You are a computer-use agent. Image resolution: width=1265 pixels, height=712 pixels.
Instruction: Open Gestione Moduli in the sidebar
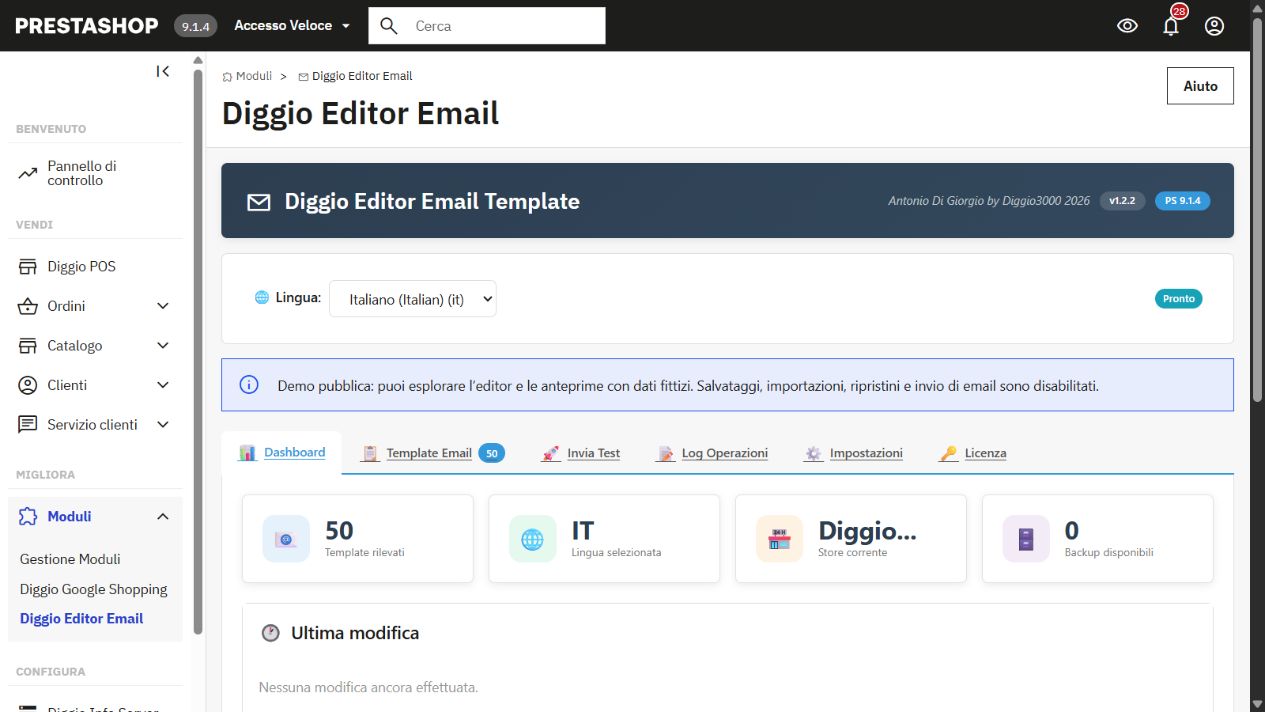(x=70, y=559)
